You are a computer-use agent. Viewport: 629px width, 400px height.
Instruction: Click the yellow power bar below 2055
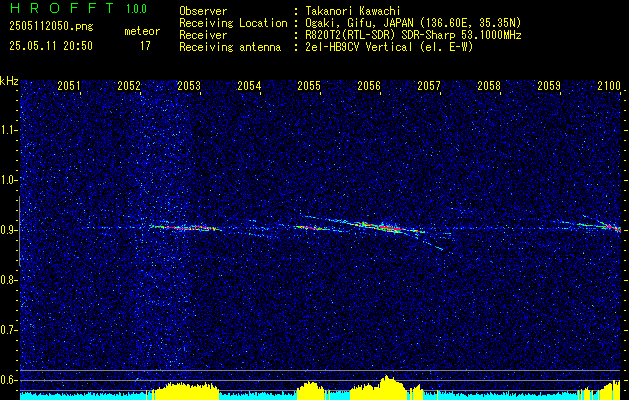pyautogui.click(x=312, y=389)
